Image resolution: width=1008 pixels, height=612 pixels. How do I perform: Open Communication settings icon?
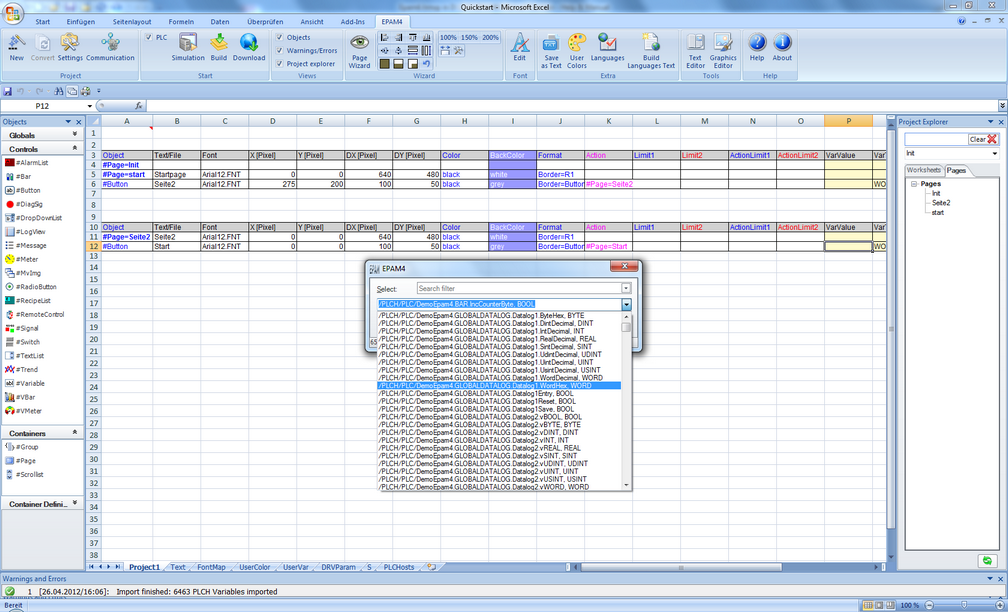pyautogui.click(x=111, y=47)
